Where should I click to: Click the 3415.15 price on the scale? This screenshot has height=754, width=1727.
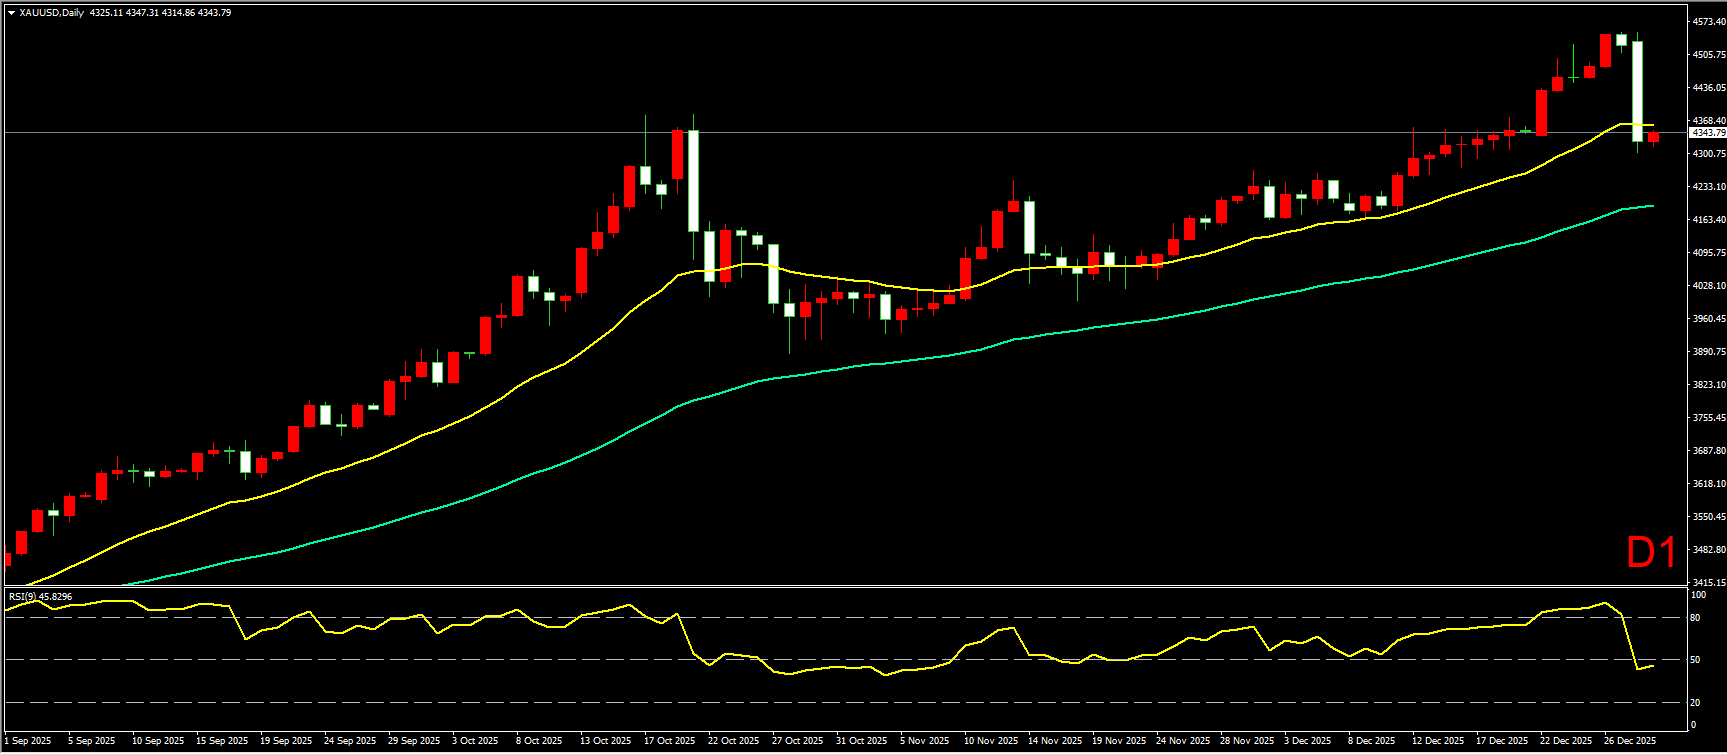(1707, 582)
